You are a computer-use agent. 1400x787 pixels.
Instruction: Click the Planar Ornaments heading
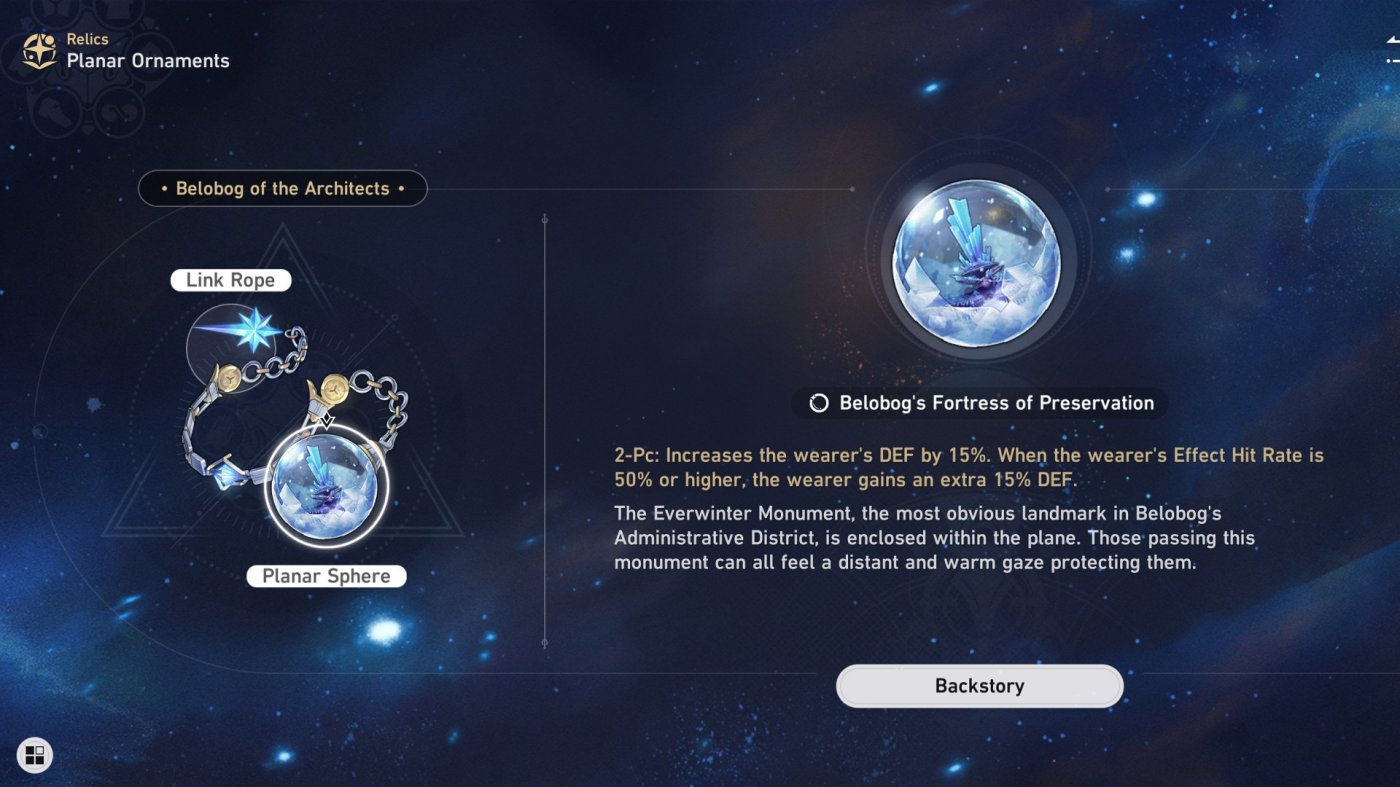(x=148, y=61)
